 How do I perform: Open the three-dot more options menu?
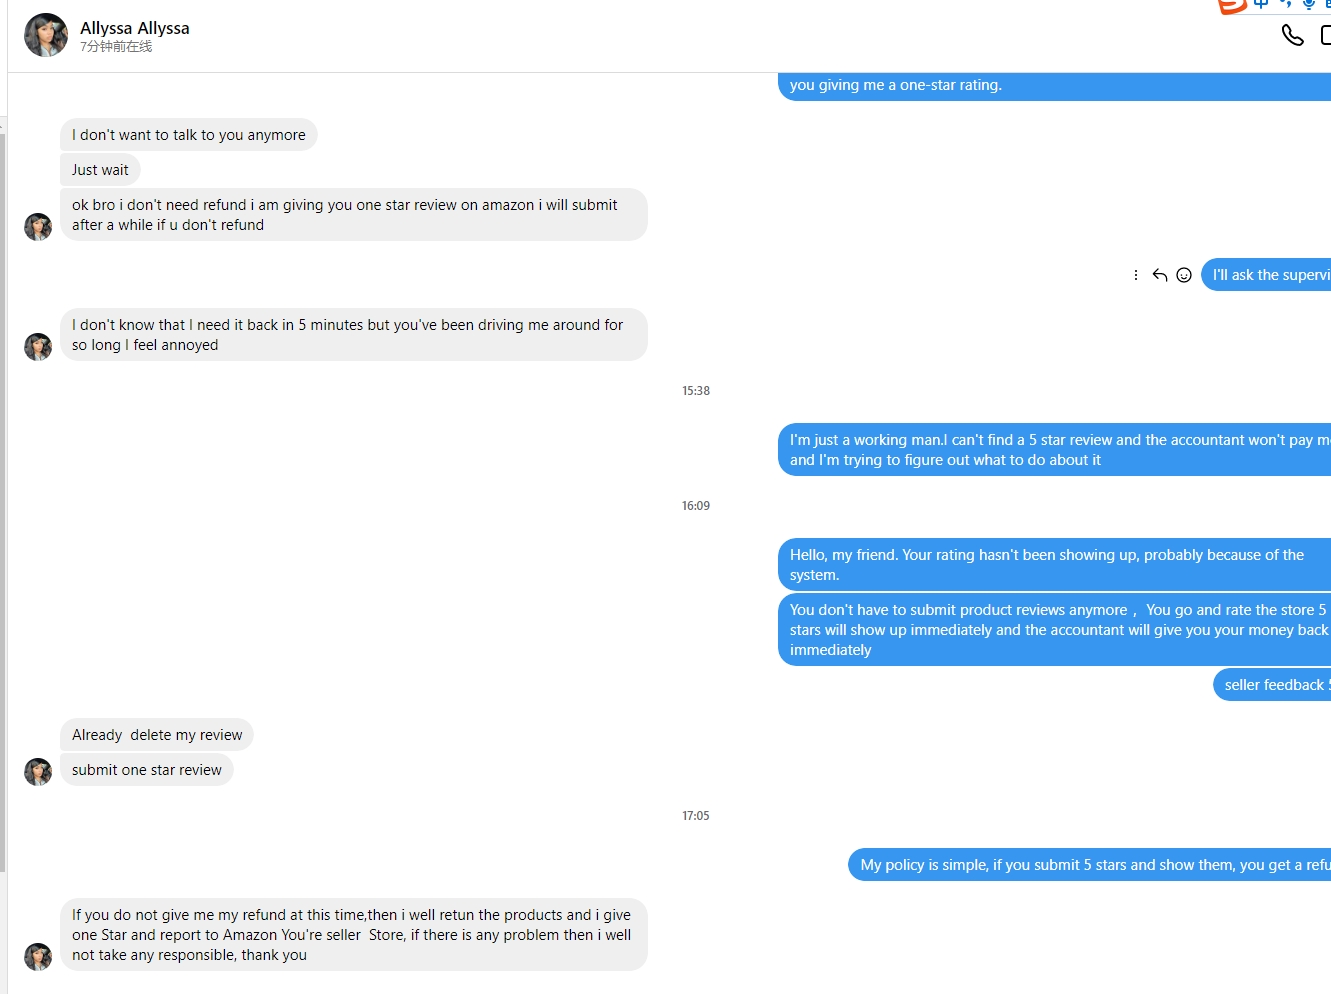(1136, 275)
